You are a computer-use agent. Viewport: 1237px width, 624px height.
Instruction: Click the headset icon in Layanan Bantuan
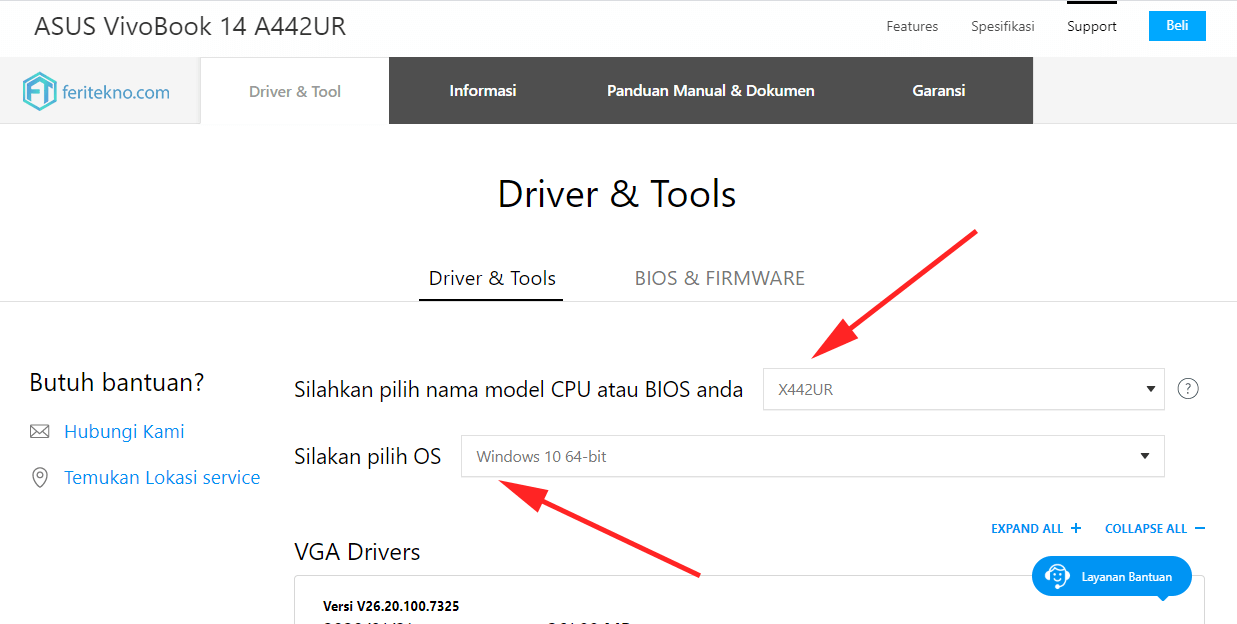tap(1057, 576)
